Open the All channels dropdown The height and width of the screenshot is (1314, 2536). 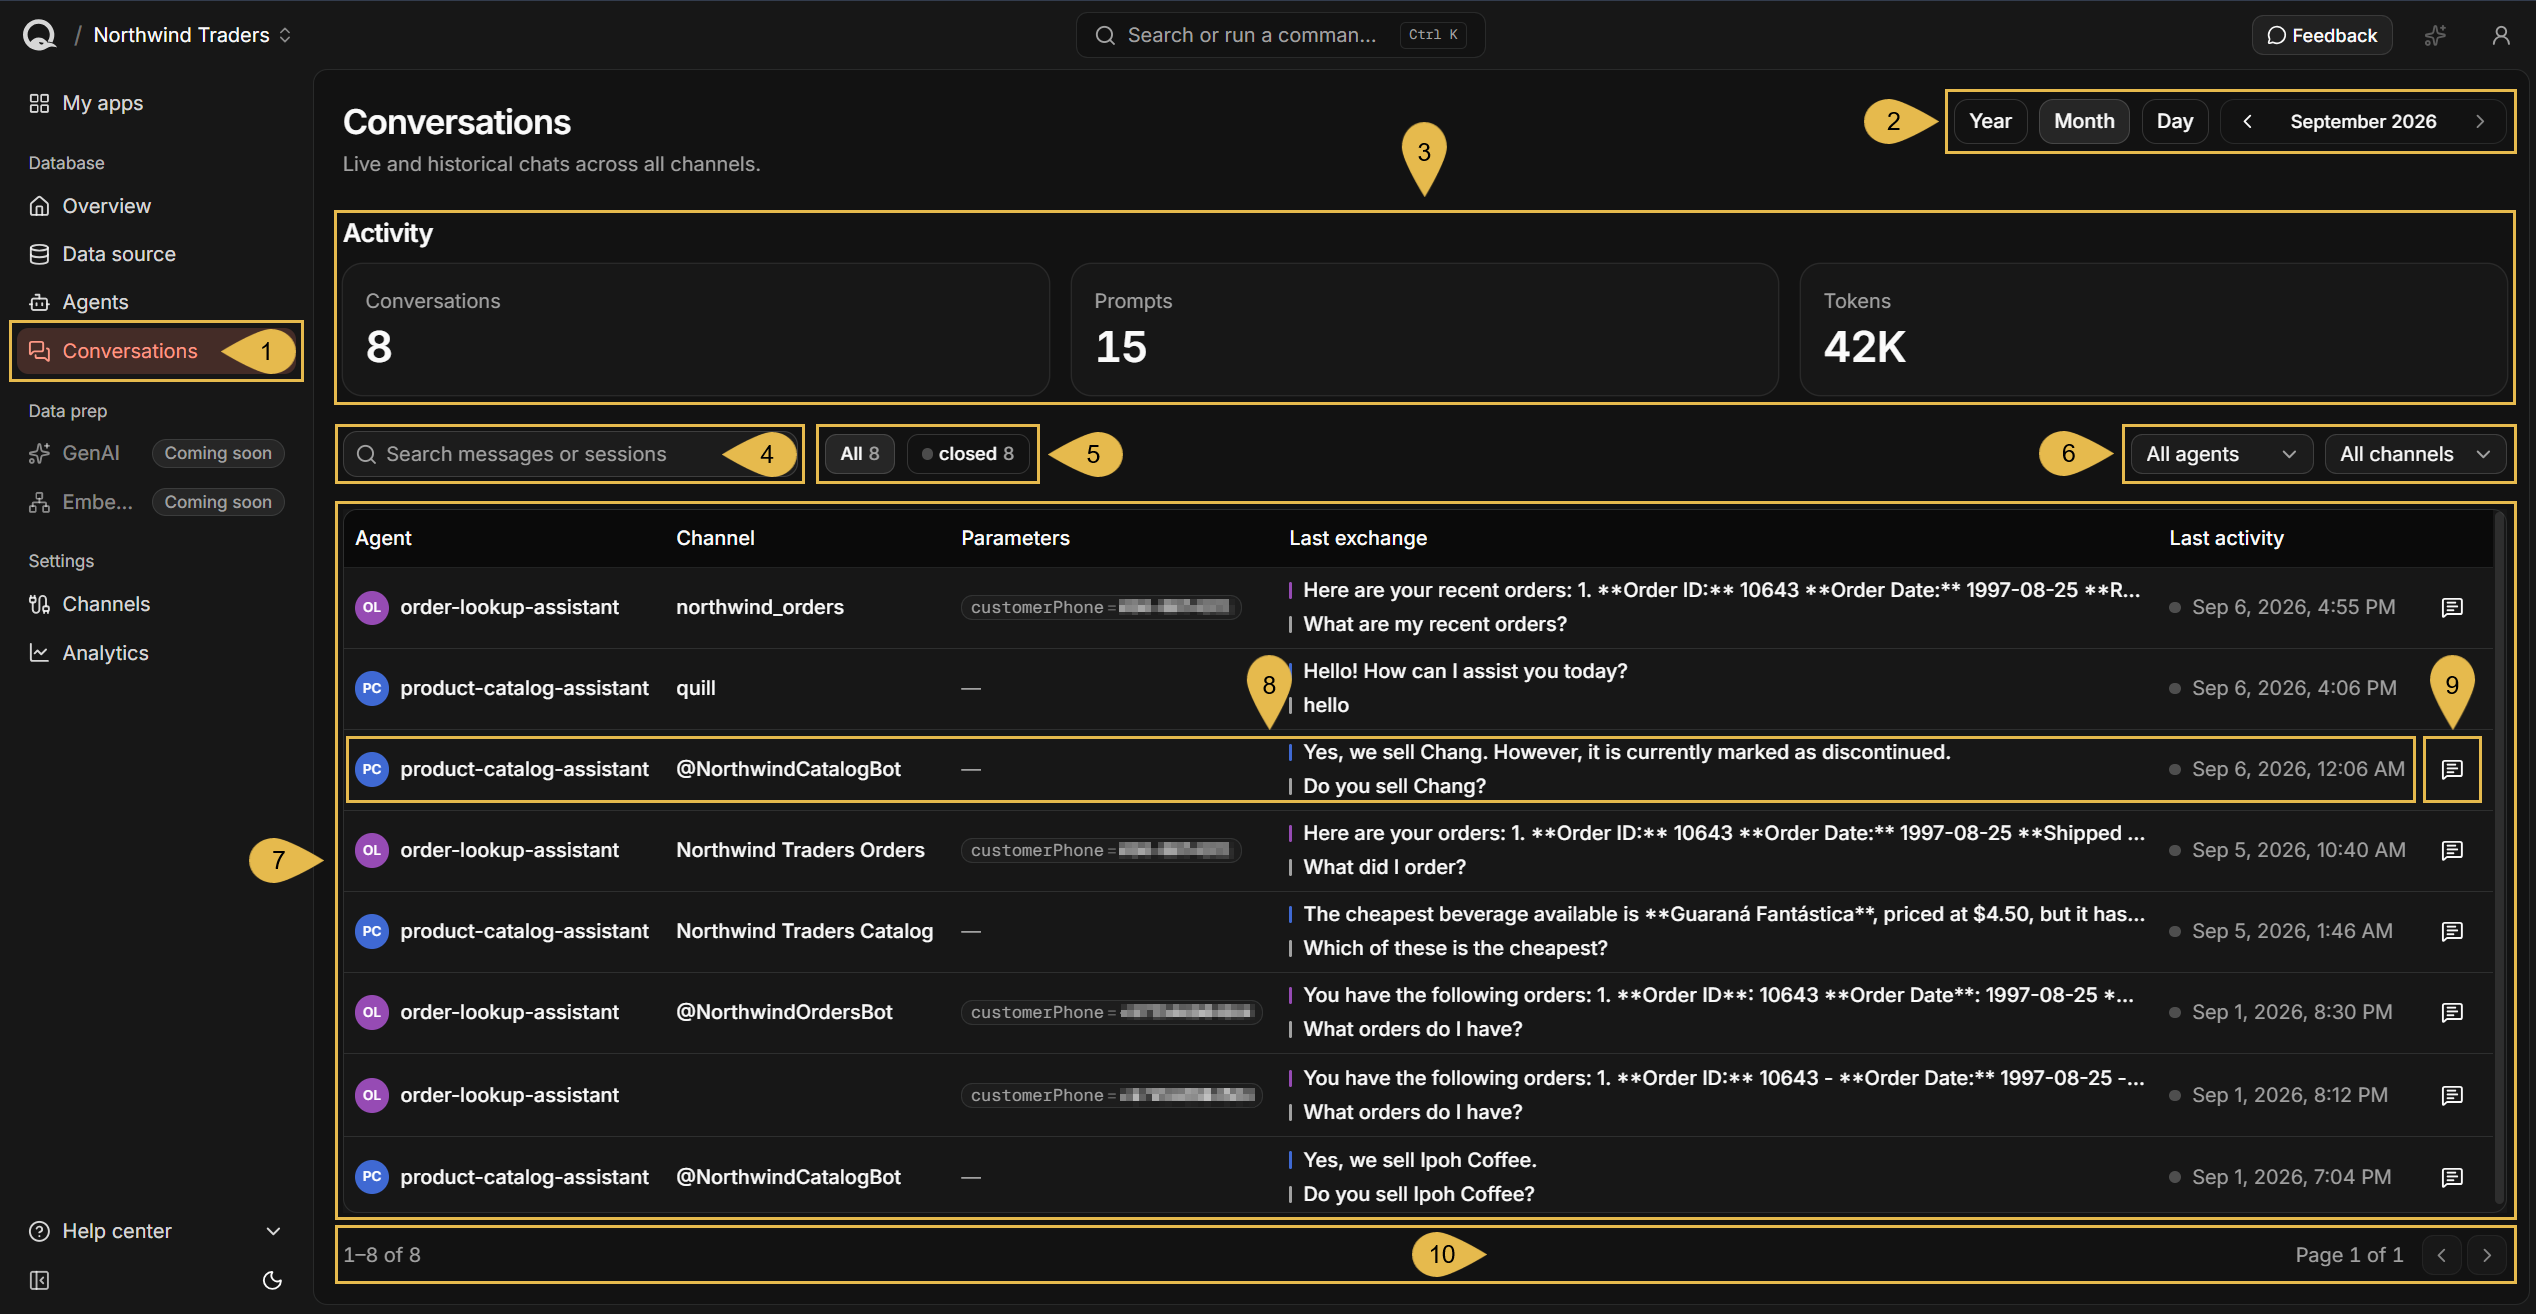coord(2415,454)
